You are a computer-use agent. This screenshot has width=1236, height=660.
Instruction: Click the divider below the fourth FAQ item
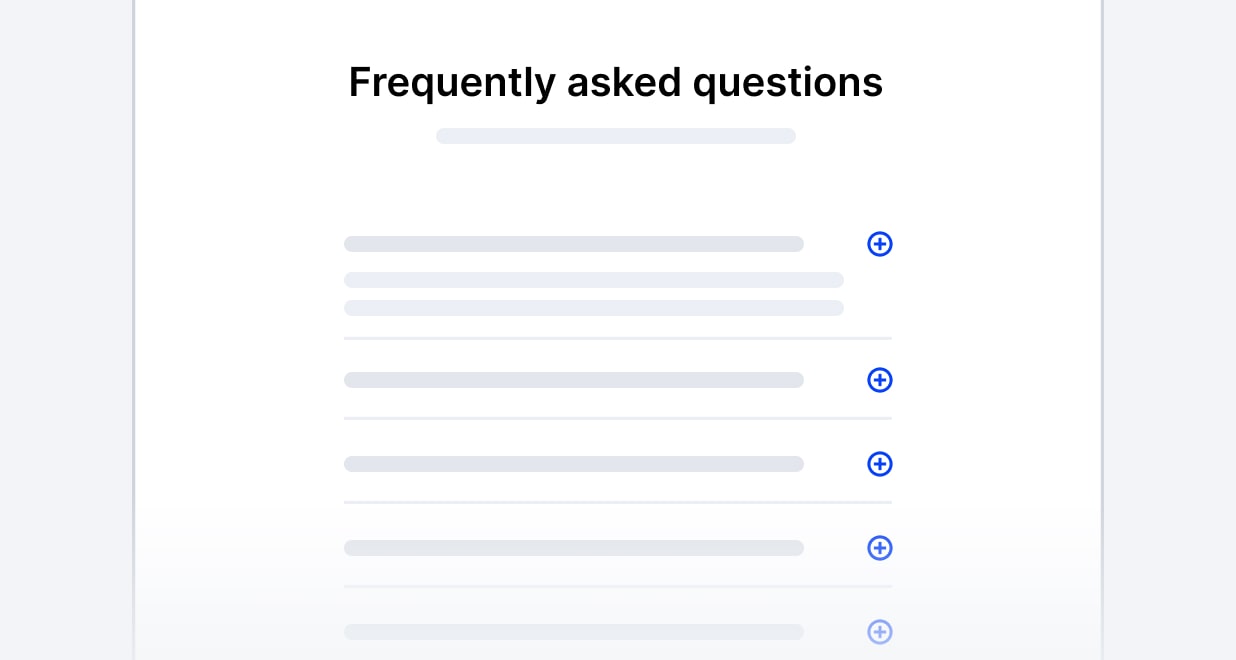(x=618, y=586)
